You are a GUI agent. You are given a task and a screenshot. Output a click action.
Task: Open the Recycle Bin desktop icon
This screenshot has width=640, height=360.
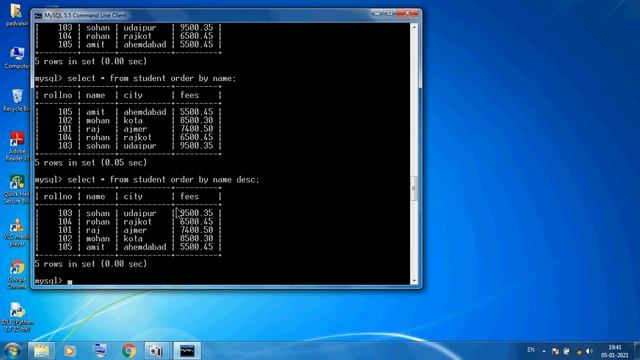tap(17, 100)
